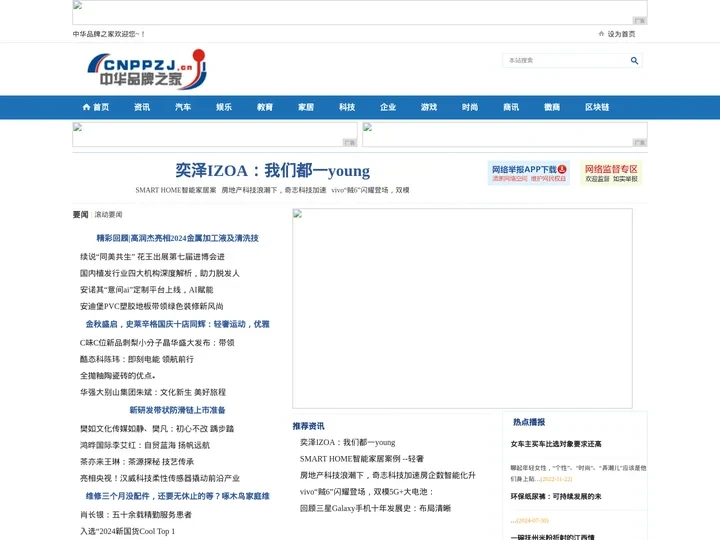The width and height of the screenshot is (720, 540).
Task: Open article 续说“同美共生” 花王出展第七届进博会进
Action: coord(152,257)
